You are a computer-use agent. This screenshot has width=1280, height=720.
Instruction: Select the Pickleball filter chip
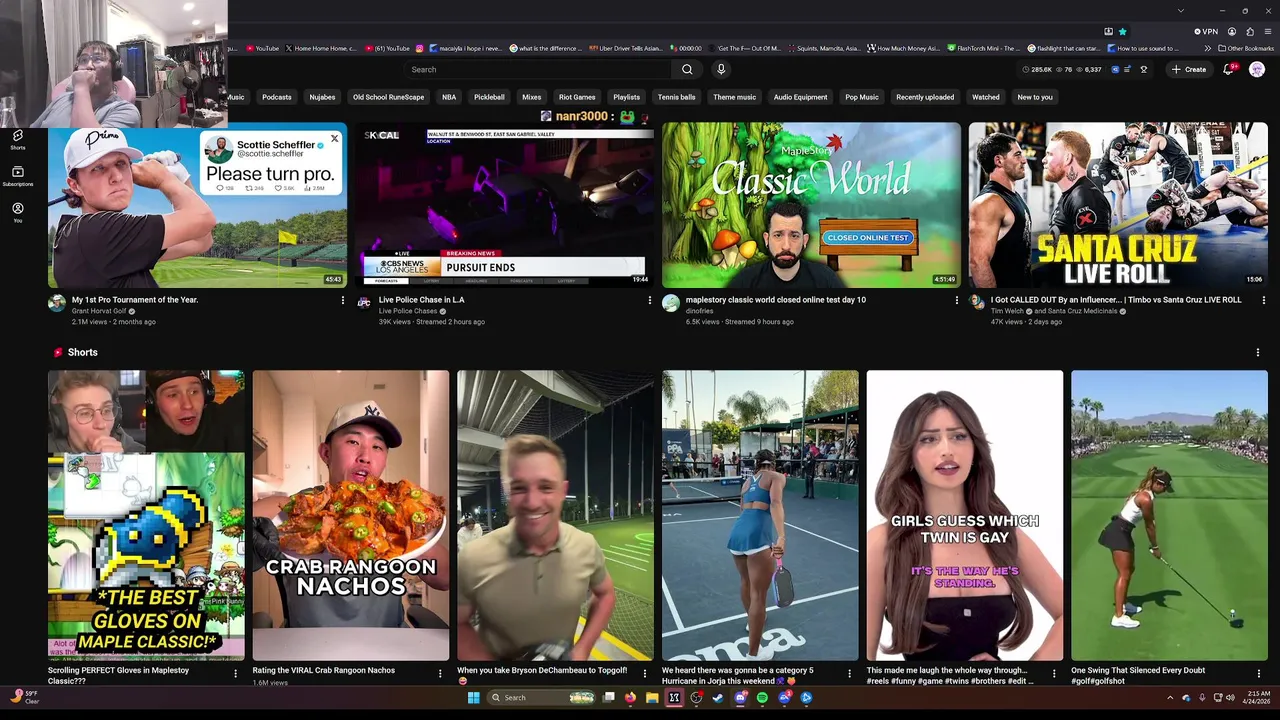click(x=489, y=97)
